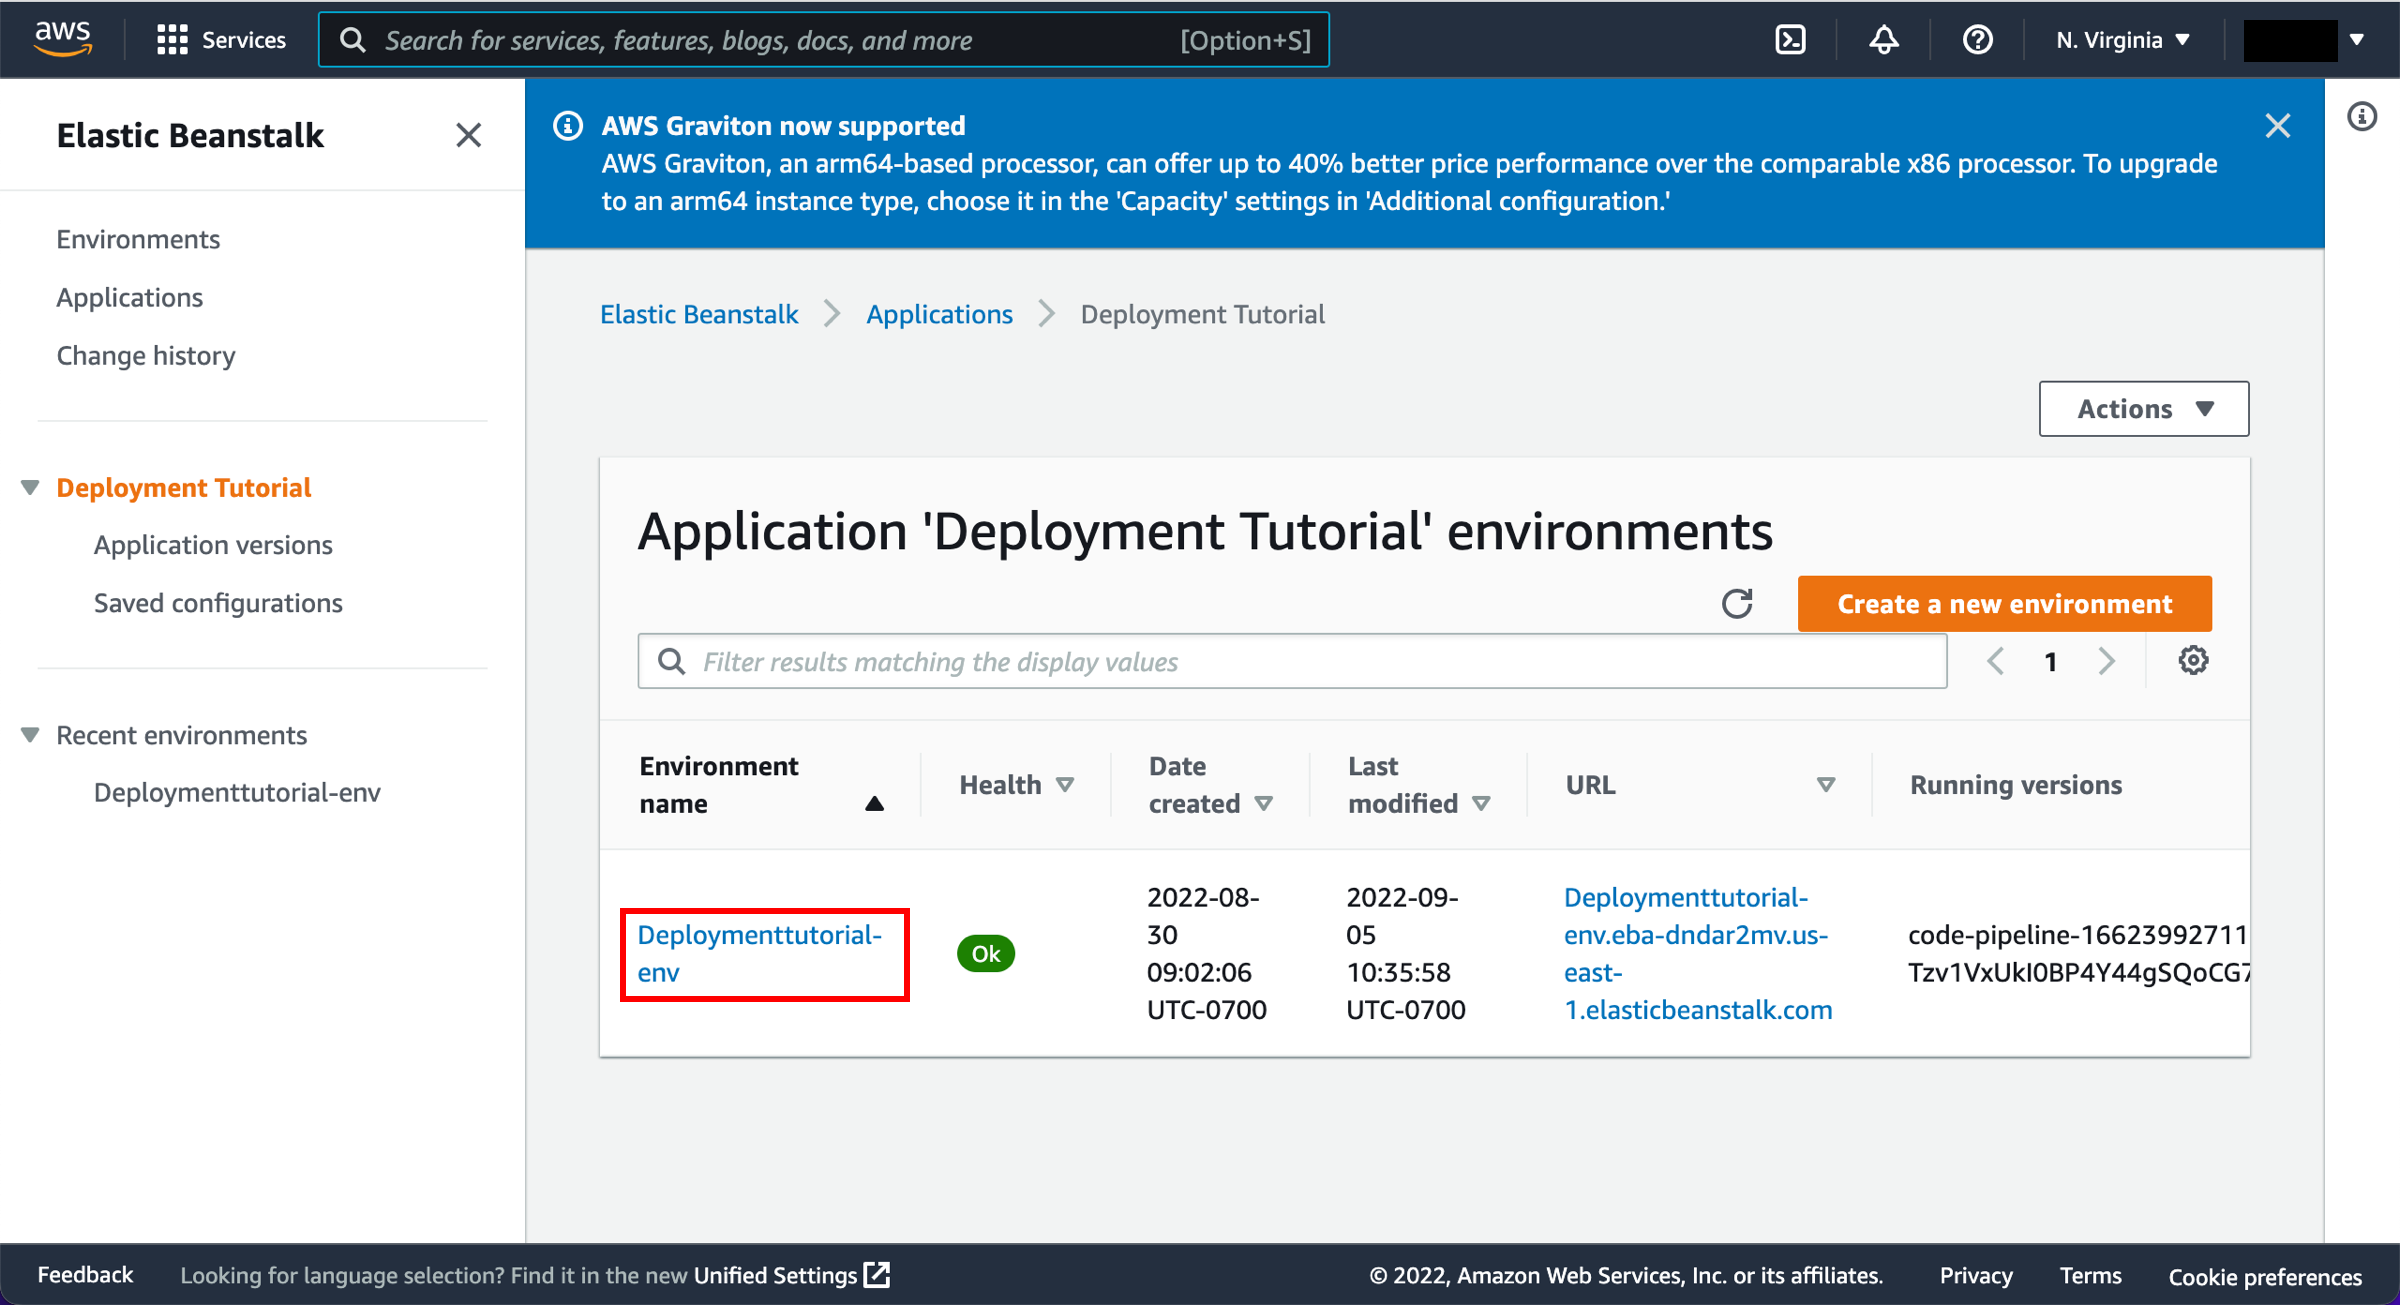
Task: Close the Elastic Beanstalk sidebar
Action: click(x=468, y=135)
